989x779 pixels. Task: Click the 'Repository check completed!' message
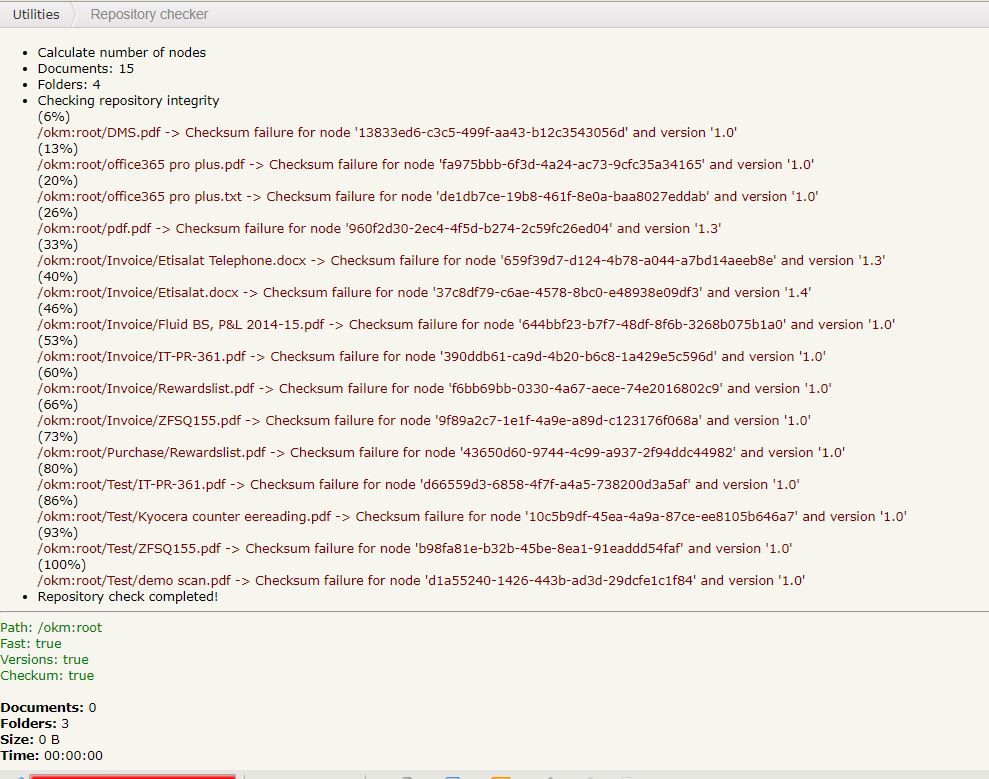click(x=127, y=596)
